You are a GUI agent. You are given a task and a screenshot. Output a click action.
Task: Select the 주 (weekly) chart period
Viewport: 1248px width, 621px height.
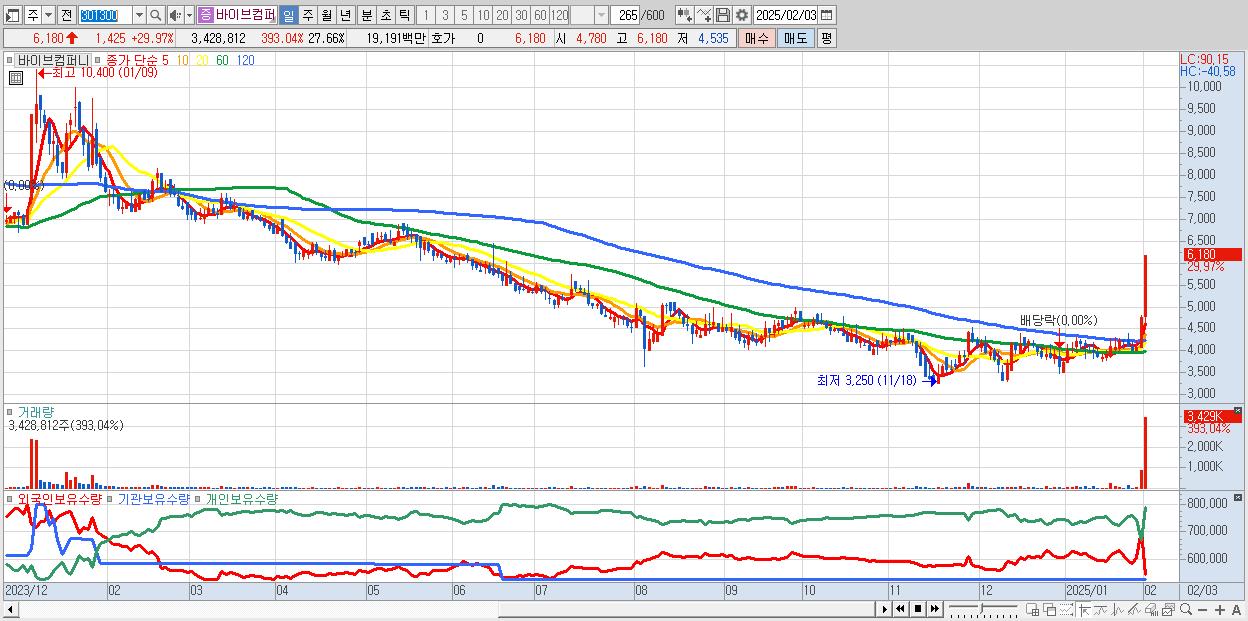click(x=307, y=15)
